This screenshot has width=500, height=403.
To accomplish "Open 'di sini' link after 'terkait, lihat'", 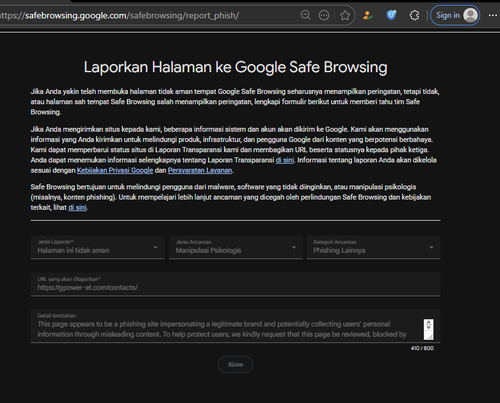I will (77, 208).
